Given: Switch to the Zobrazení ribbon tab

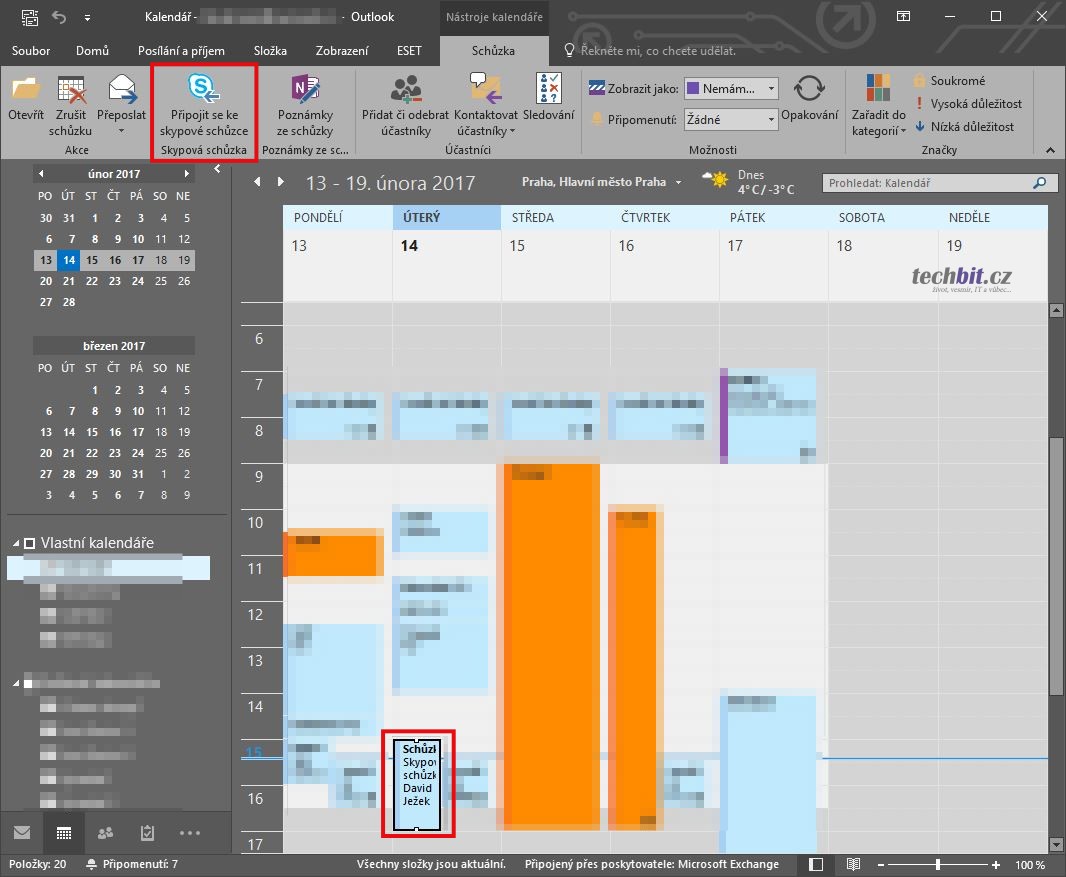Looking at the screenshot, I should point(341,51).
